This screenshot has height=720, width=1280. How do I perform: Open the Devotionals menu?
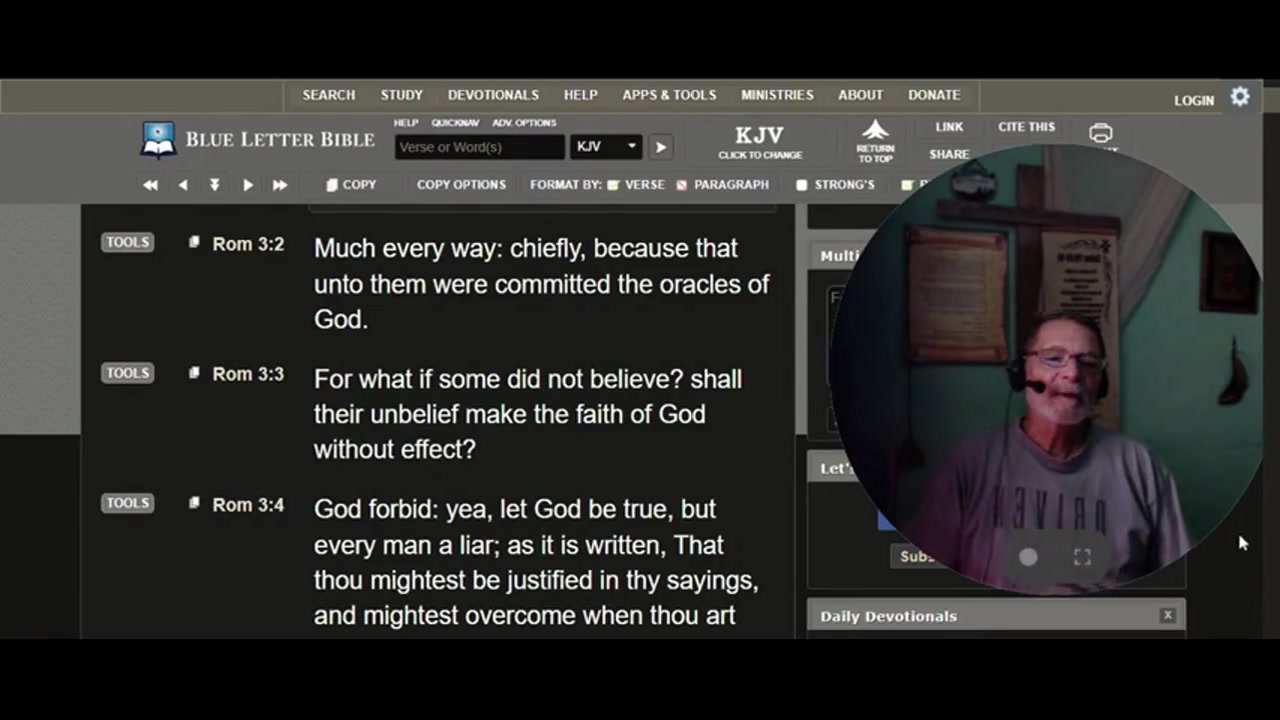pyautogui.click(x=493, y=95)
